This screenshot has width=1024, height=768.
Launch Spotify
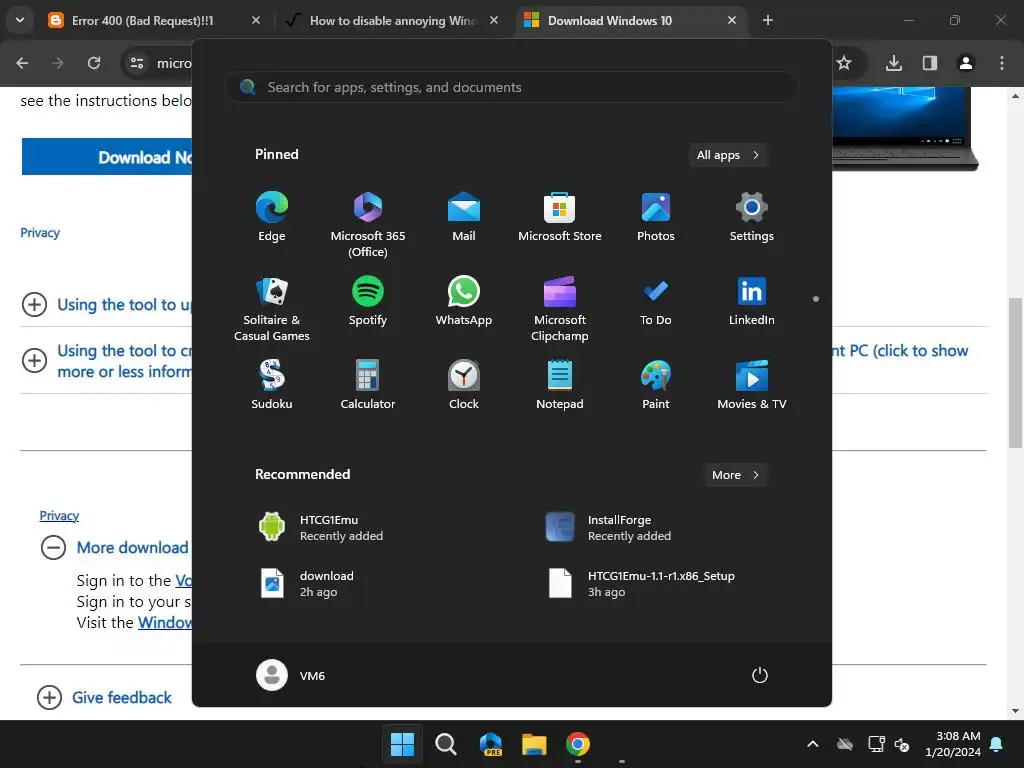(368, 301)
